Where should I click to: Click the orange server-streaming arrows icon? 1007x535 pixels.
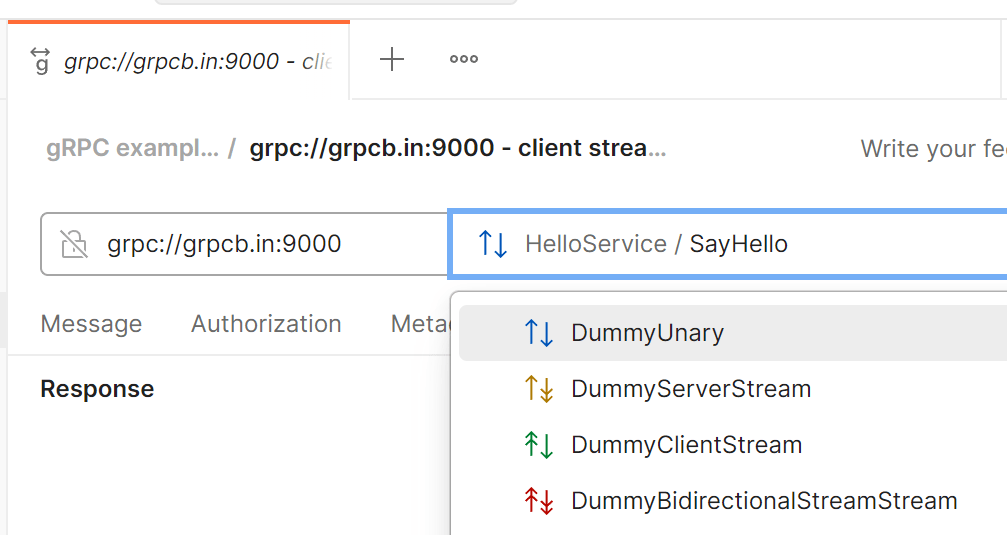538,389
